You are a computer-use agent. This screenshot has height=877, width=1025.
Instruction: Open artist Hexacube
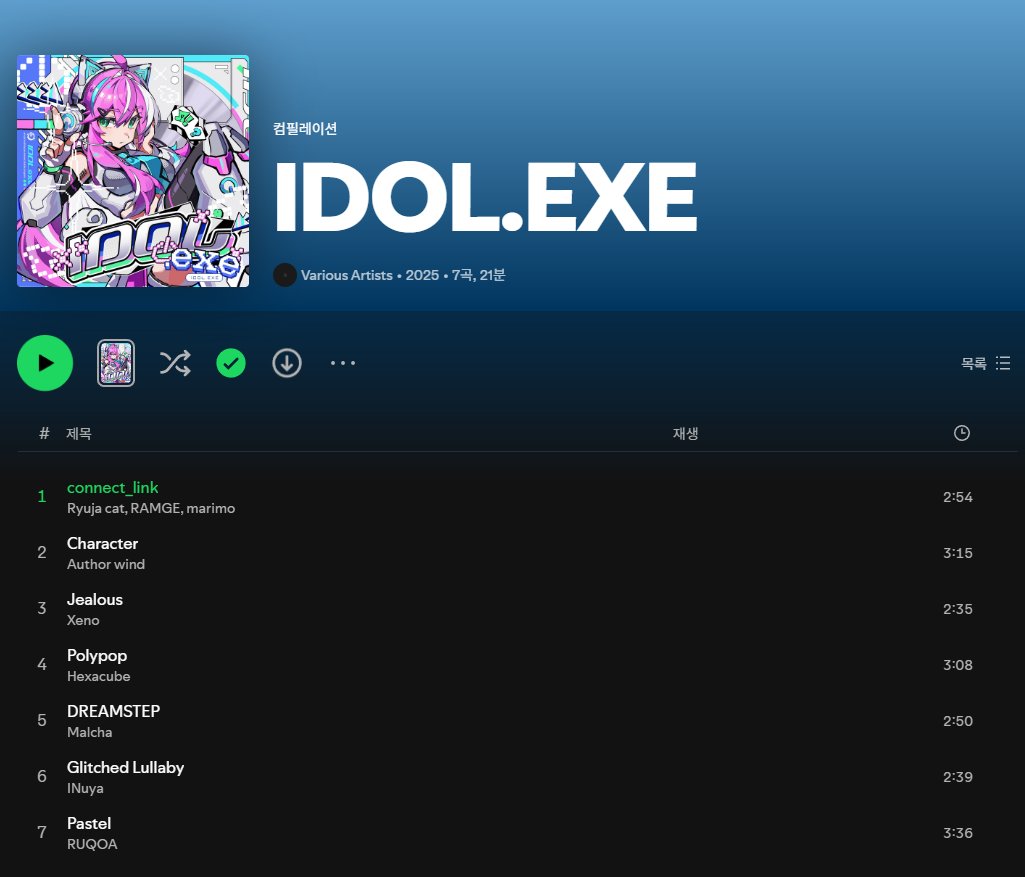tap(99, 676)
